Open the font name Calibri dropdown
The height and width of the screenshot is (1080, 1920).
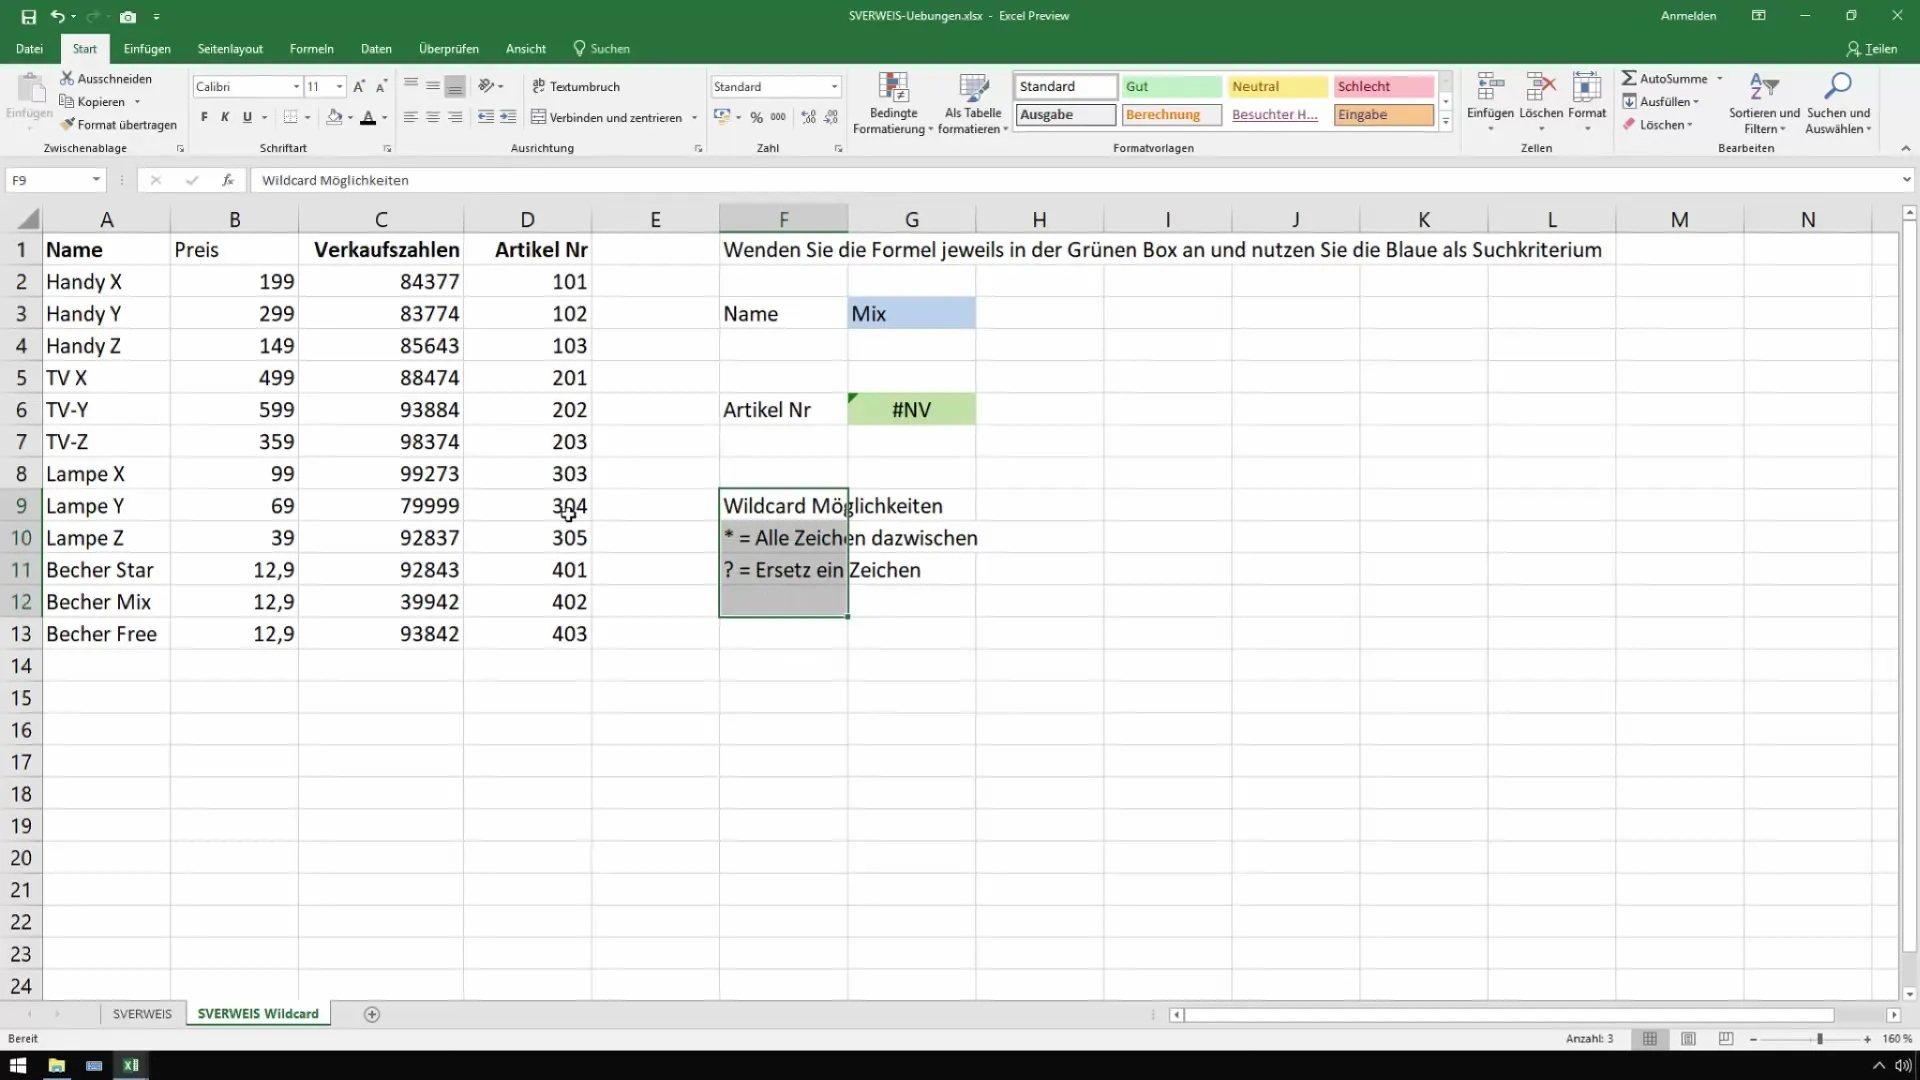296,87
